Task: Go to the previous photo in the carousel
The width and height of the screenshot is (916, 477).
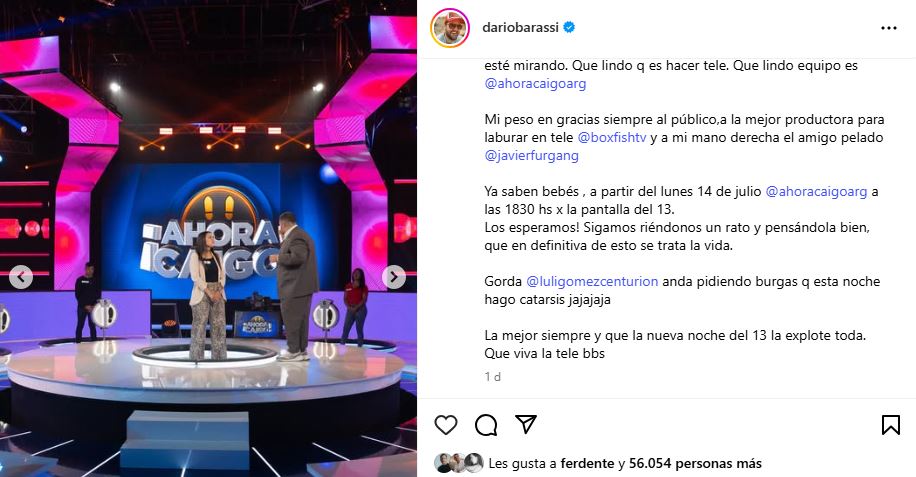Action: [21, 277]
